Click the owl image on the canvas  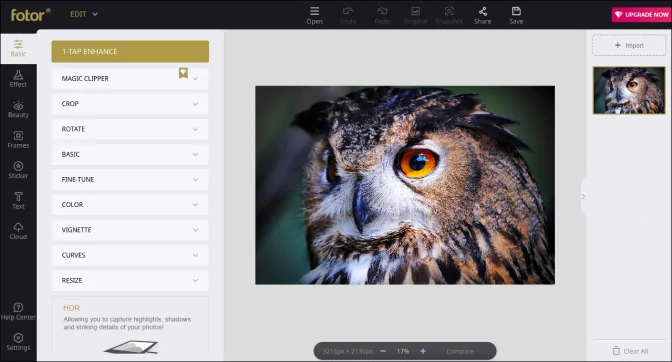(405, 185)
